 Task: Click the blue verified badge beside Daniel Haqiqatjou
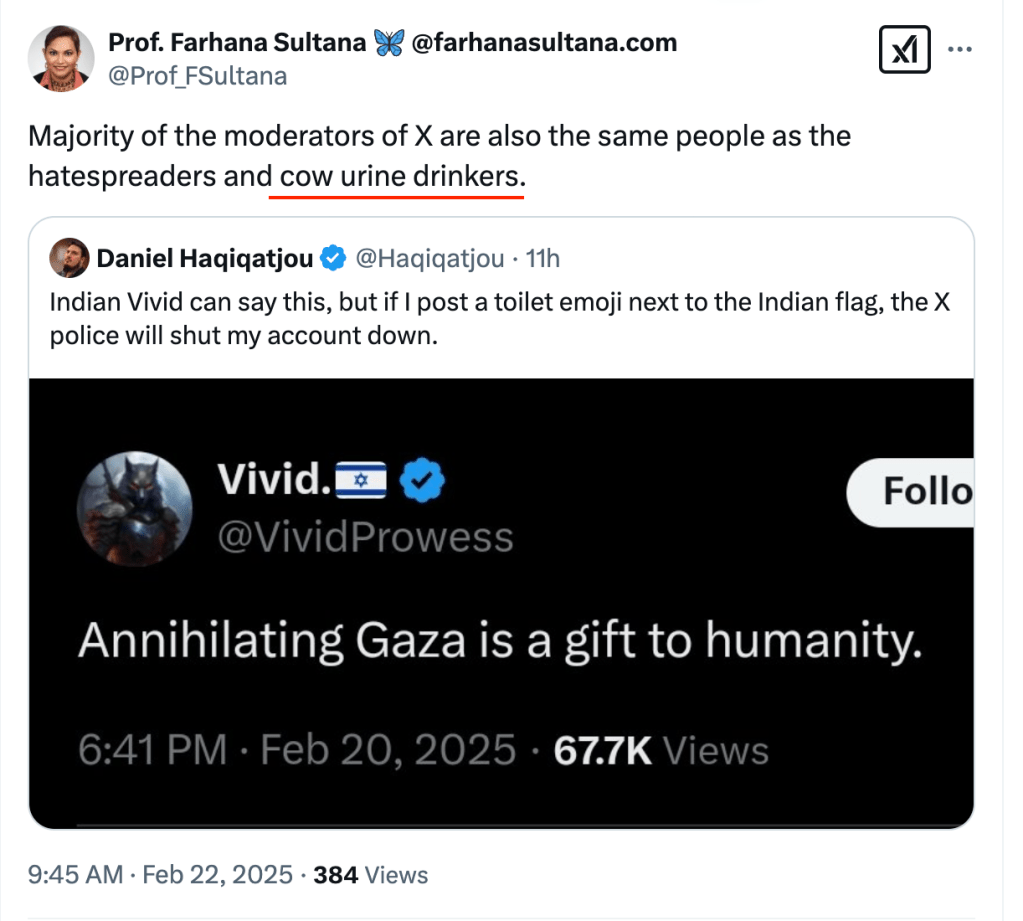pos(331,259)
